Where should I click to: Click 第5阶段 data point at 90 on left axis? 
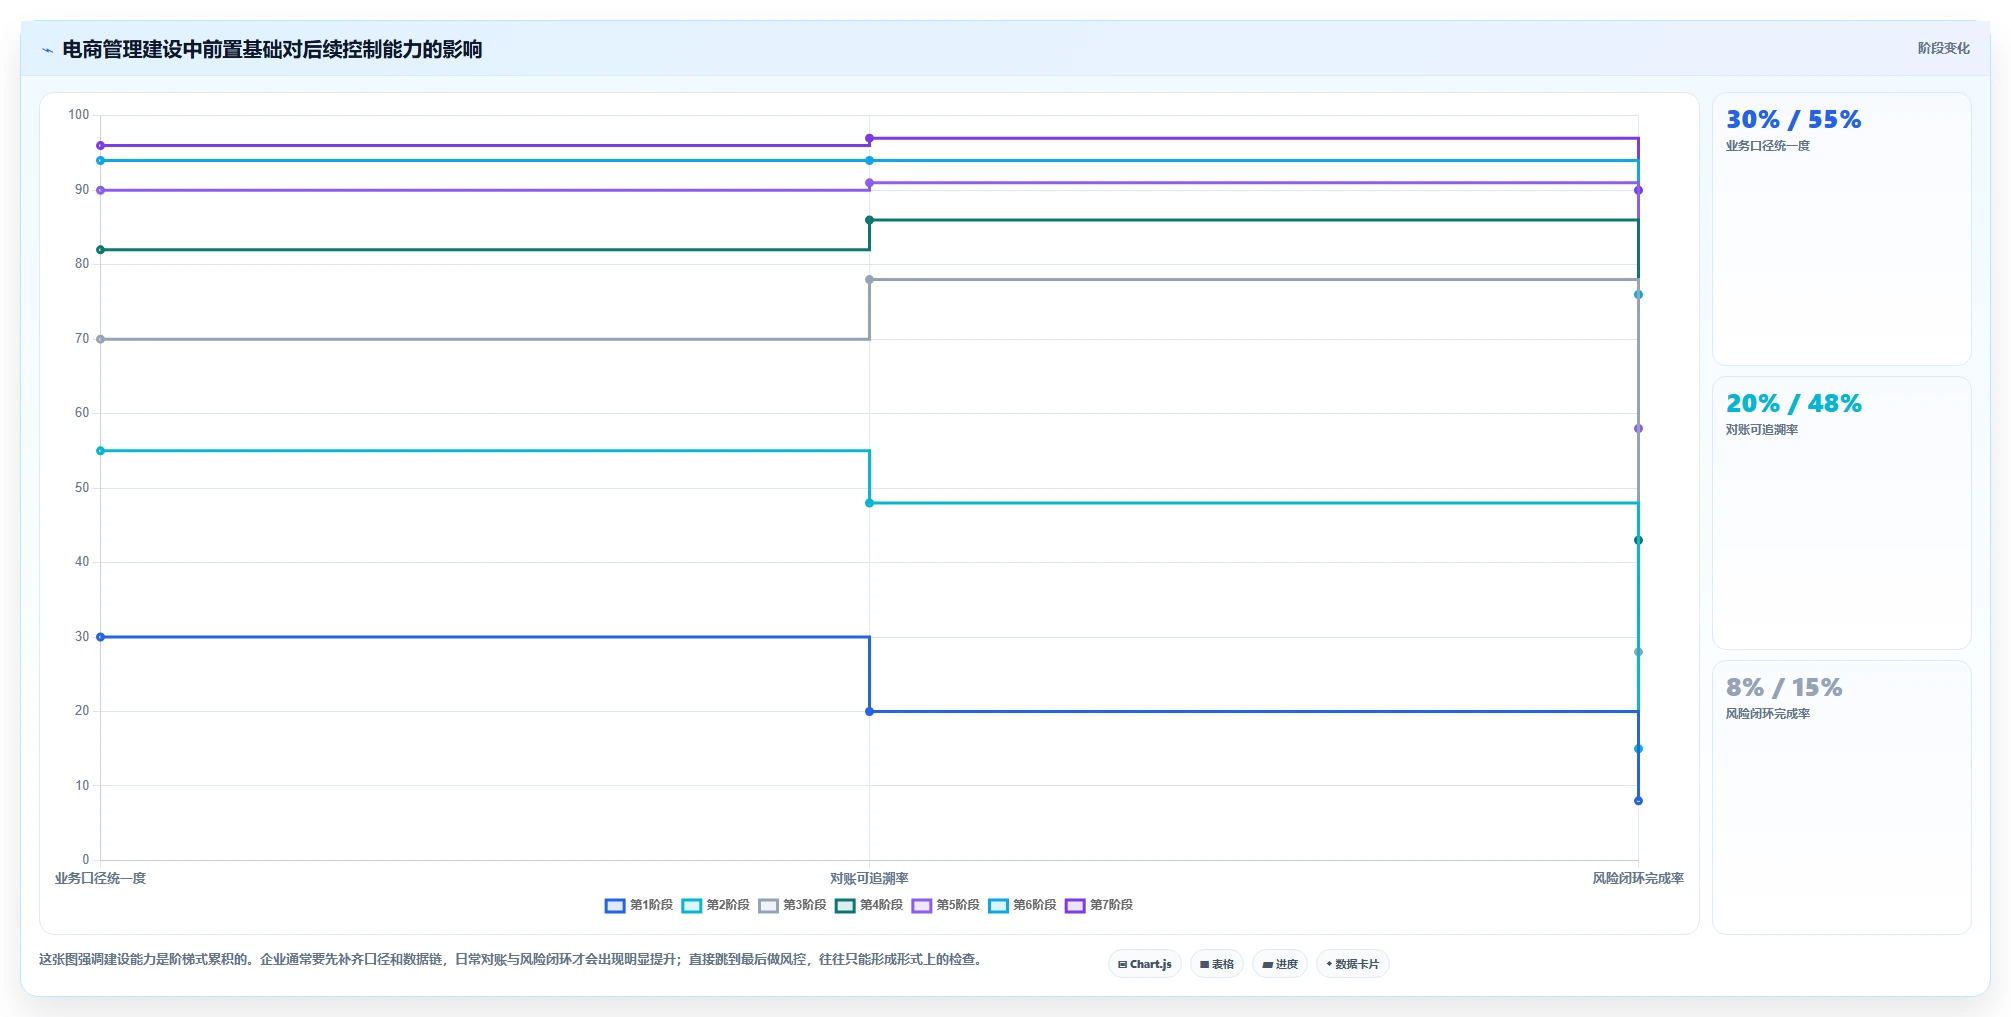click(100, 190)
